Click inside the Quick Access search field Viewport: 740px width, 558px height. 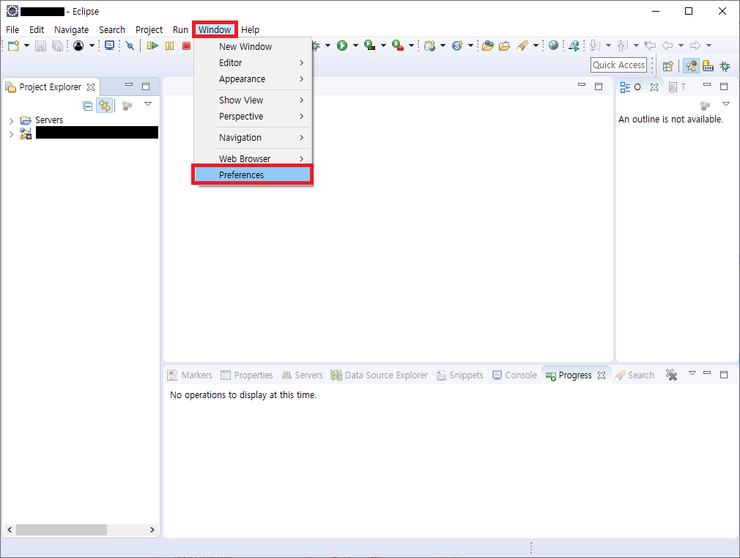point(618,65)
